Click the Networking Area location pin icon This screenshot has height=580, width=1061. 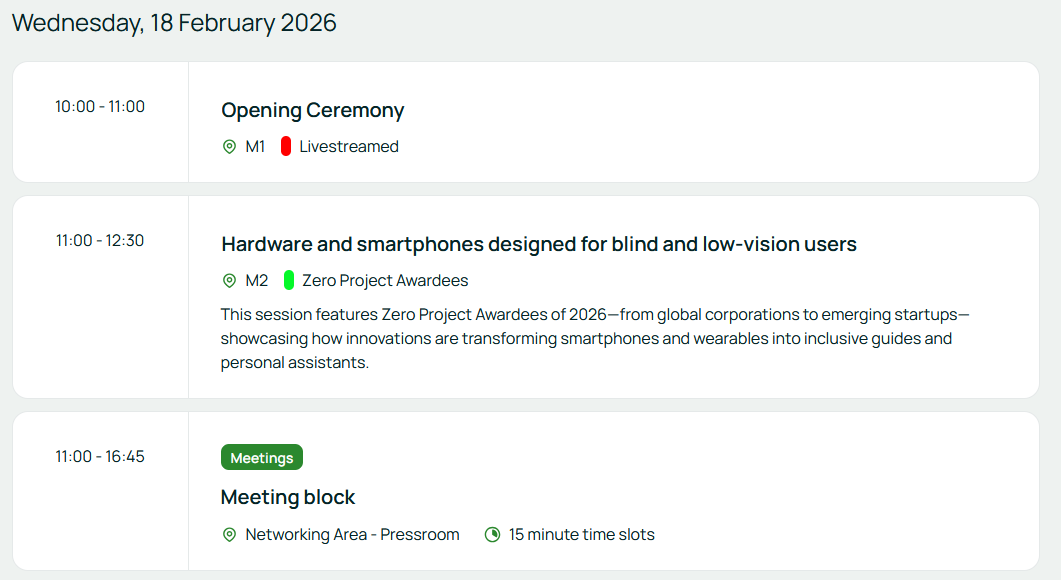(x=229, y=535)
